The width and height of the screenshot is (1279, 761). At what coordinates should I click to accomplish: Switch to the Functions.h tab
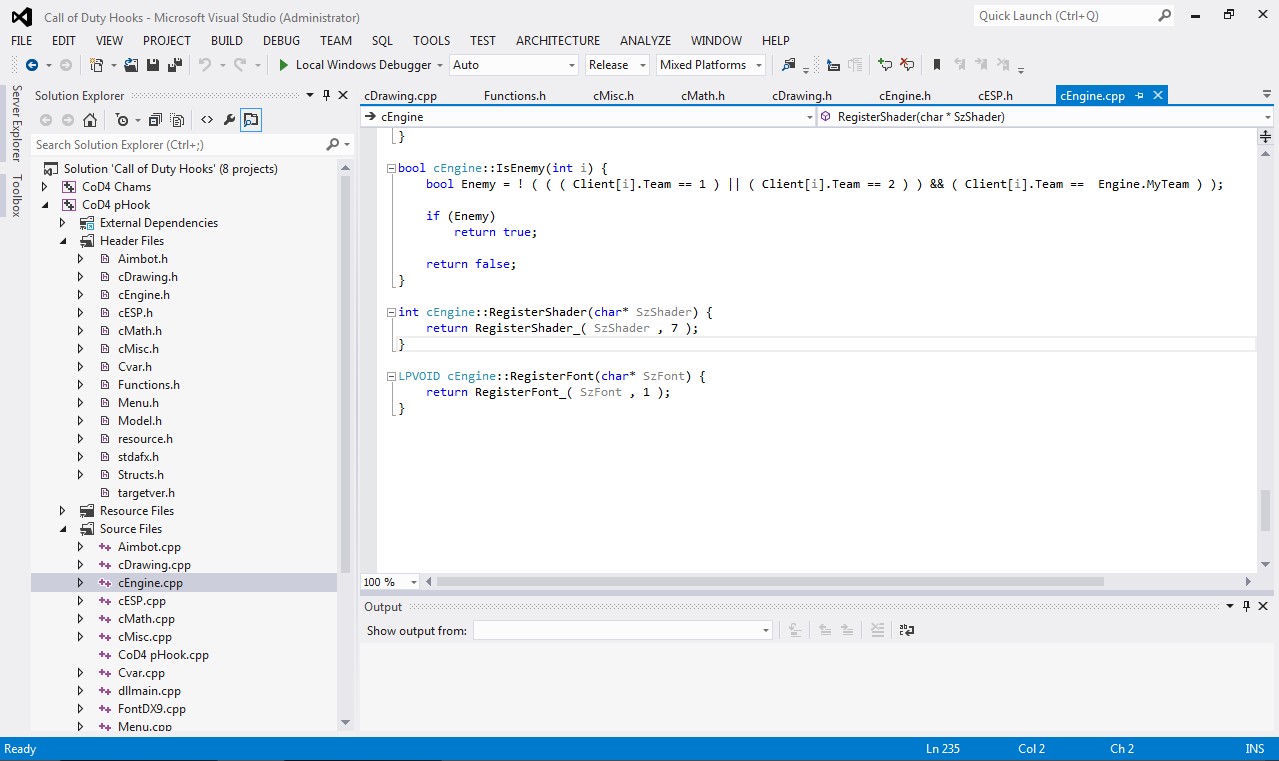(515, 96)
